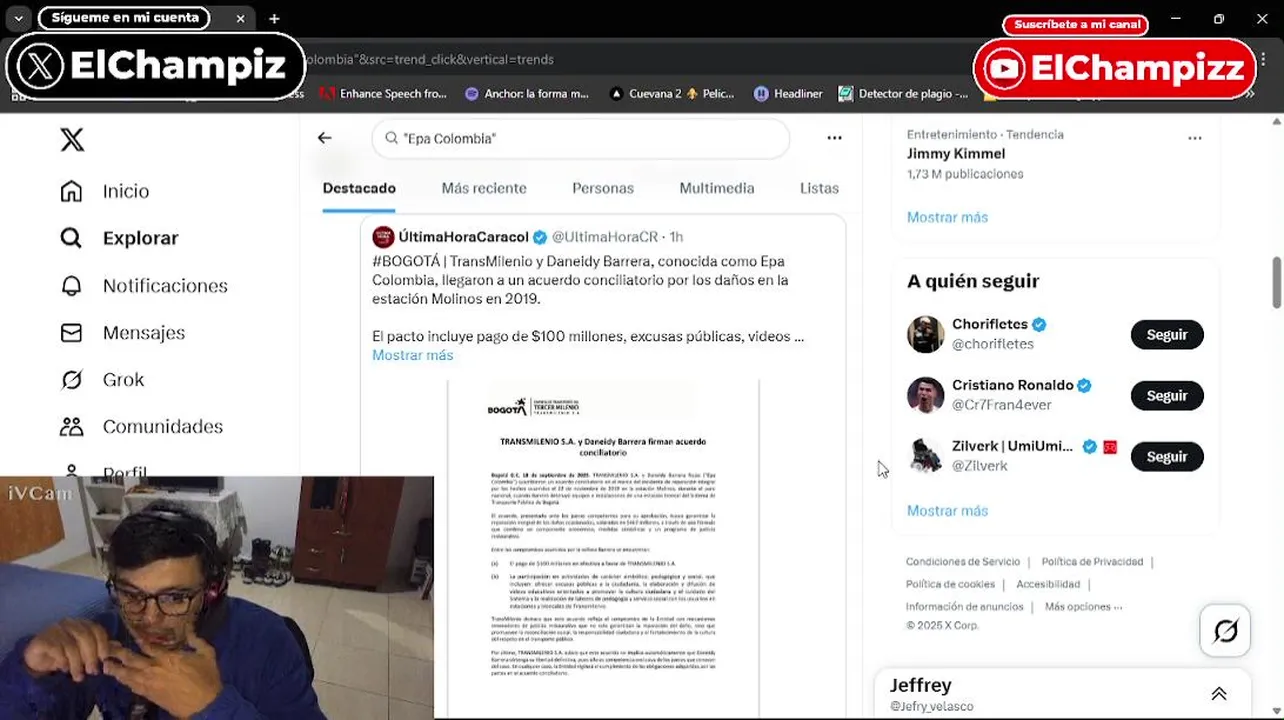Viewport: 1284px width, 720px height.
Task: Open browser tab list dropdown arrow
Action: (x=18, y=18)
